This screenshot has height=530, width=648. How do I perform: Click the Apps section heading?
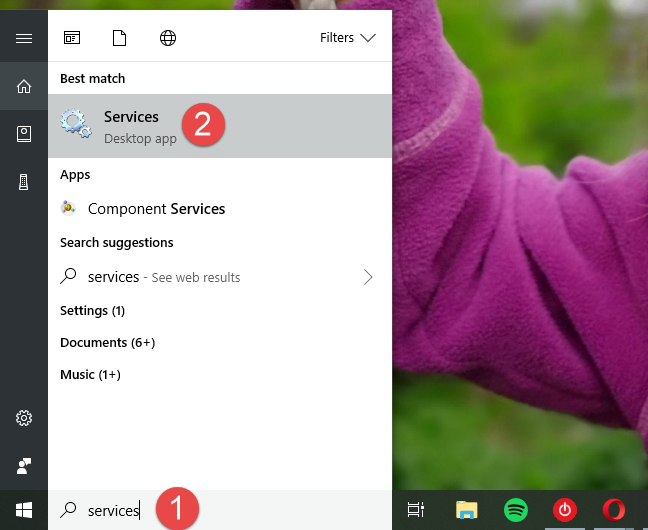click(x=75, y=175)
